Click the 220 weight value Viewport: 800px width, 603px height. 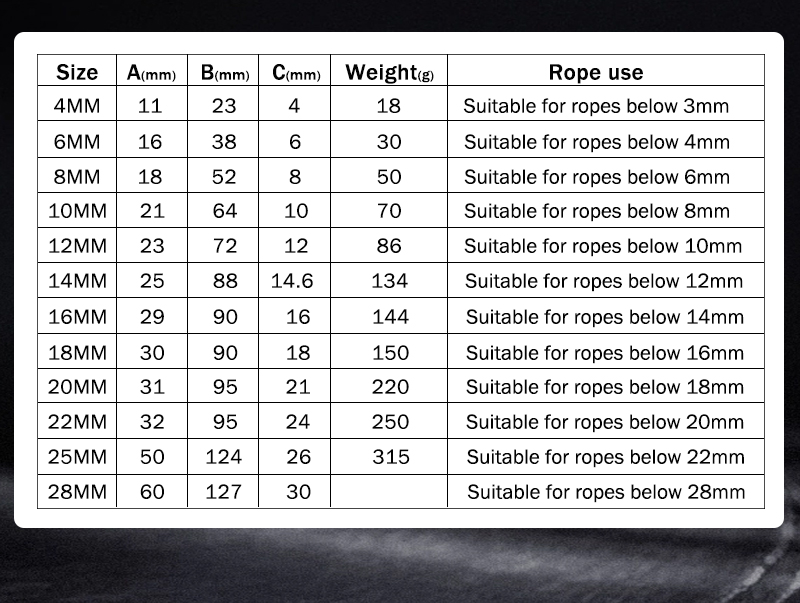pos(390,387)
